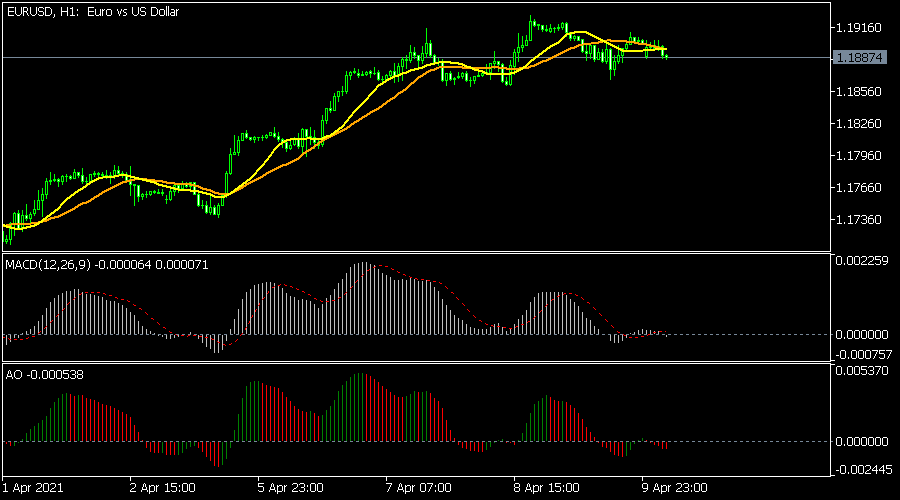The width and height of the screenshot is (900, 500).
Task: Click the 9 Apr 23:00 time label
Action: pos(675,488)
